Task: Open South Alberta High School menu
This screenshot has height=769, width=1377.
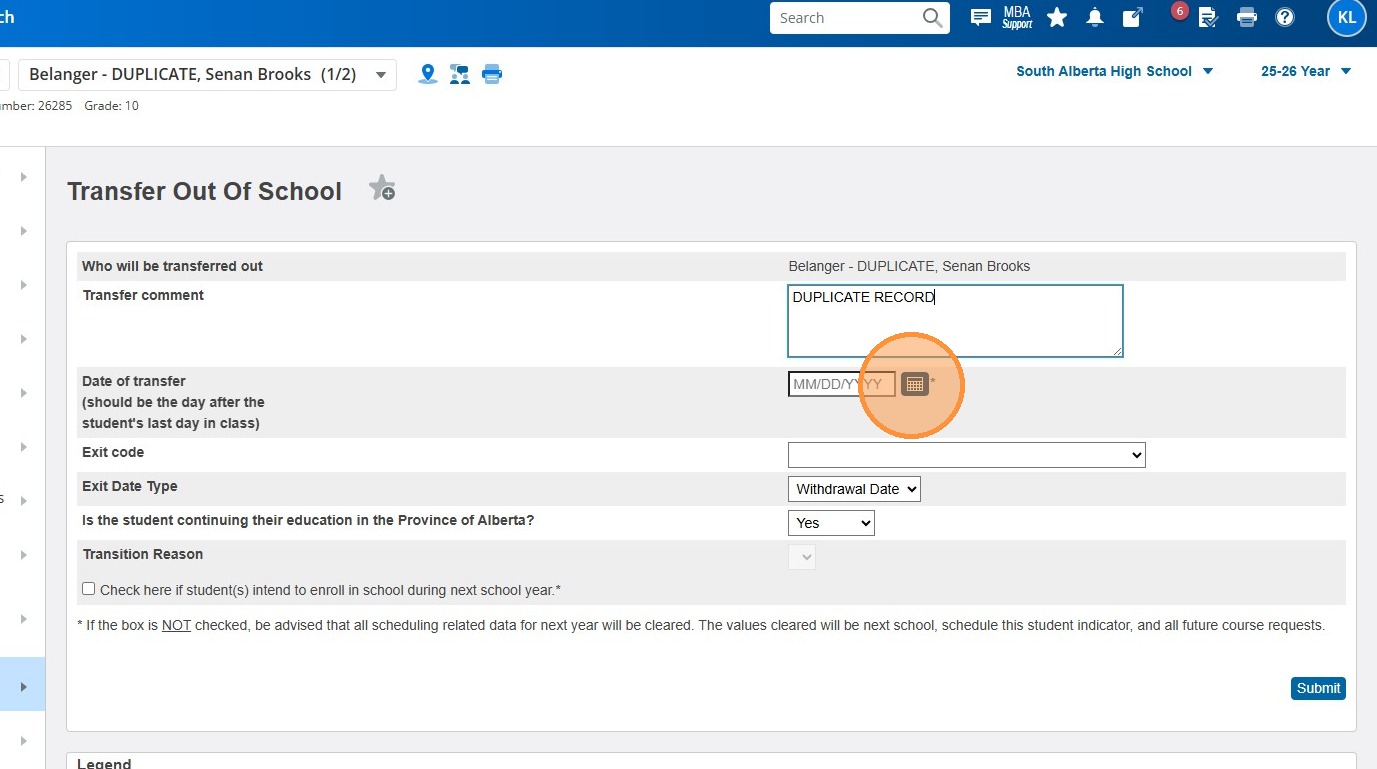Action: click(1114, 71)
